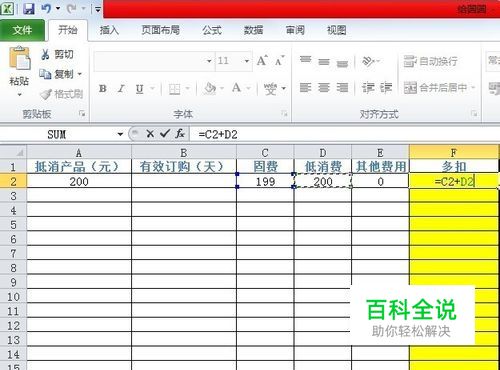The height and width of the screenshot is (370, 500).
Task: Decrease font size with small A icon
Action: coord(279,61)
